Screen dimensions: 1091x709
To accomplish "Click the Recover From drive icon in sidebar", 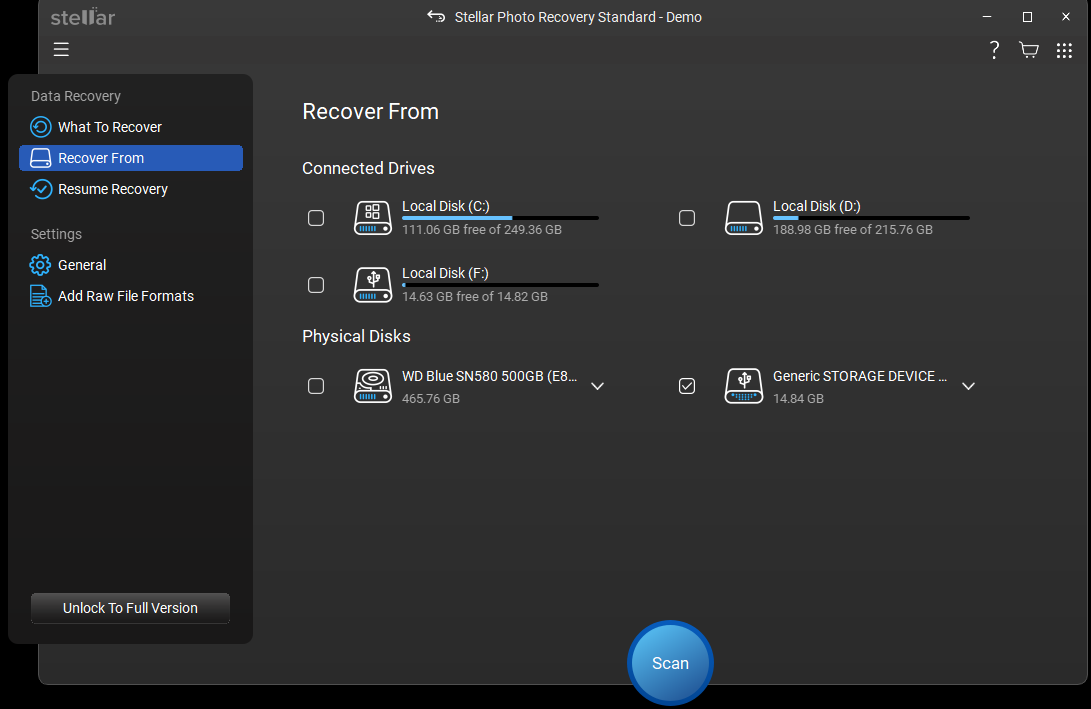I will click(x=40, y=158).
